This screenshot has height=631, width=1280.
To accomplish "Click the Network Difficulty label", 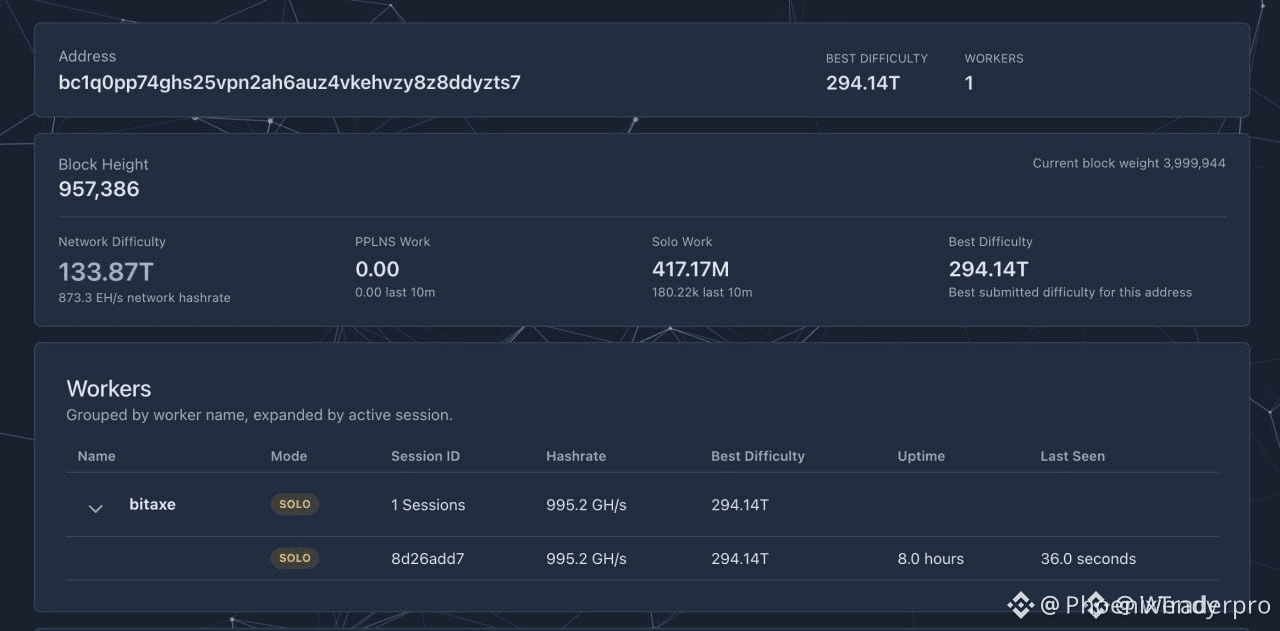I will click(112, 242).
